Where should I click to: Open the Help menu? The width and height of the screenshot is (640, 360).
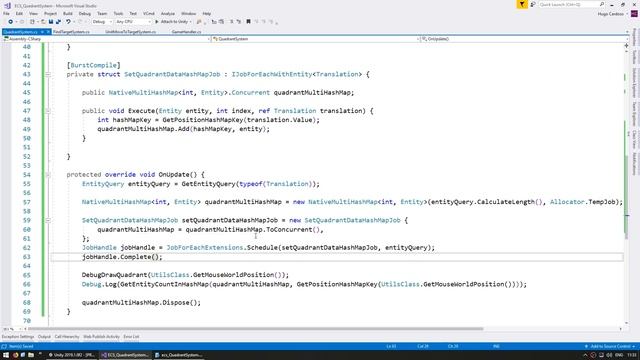pos(207,13)
